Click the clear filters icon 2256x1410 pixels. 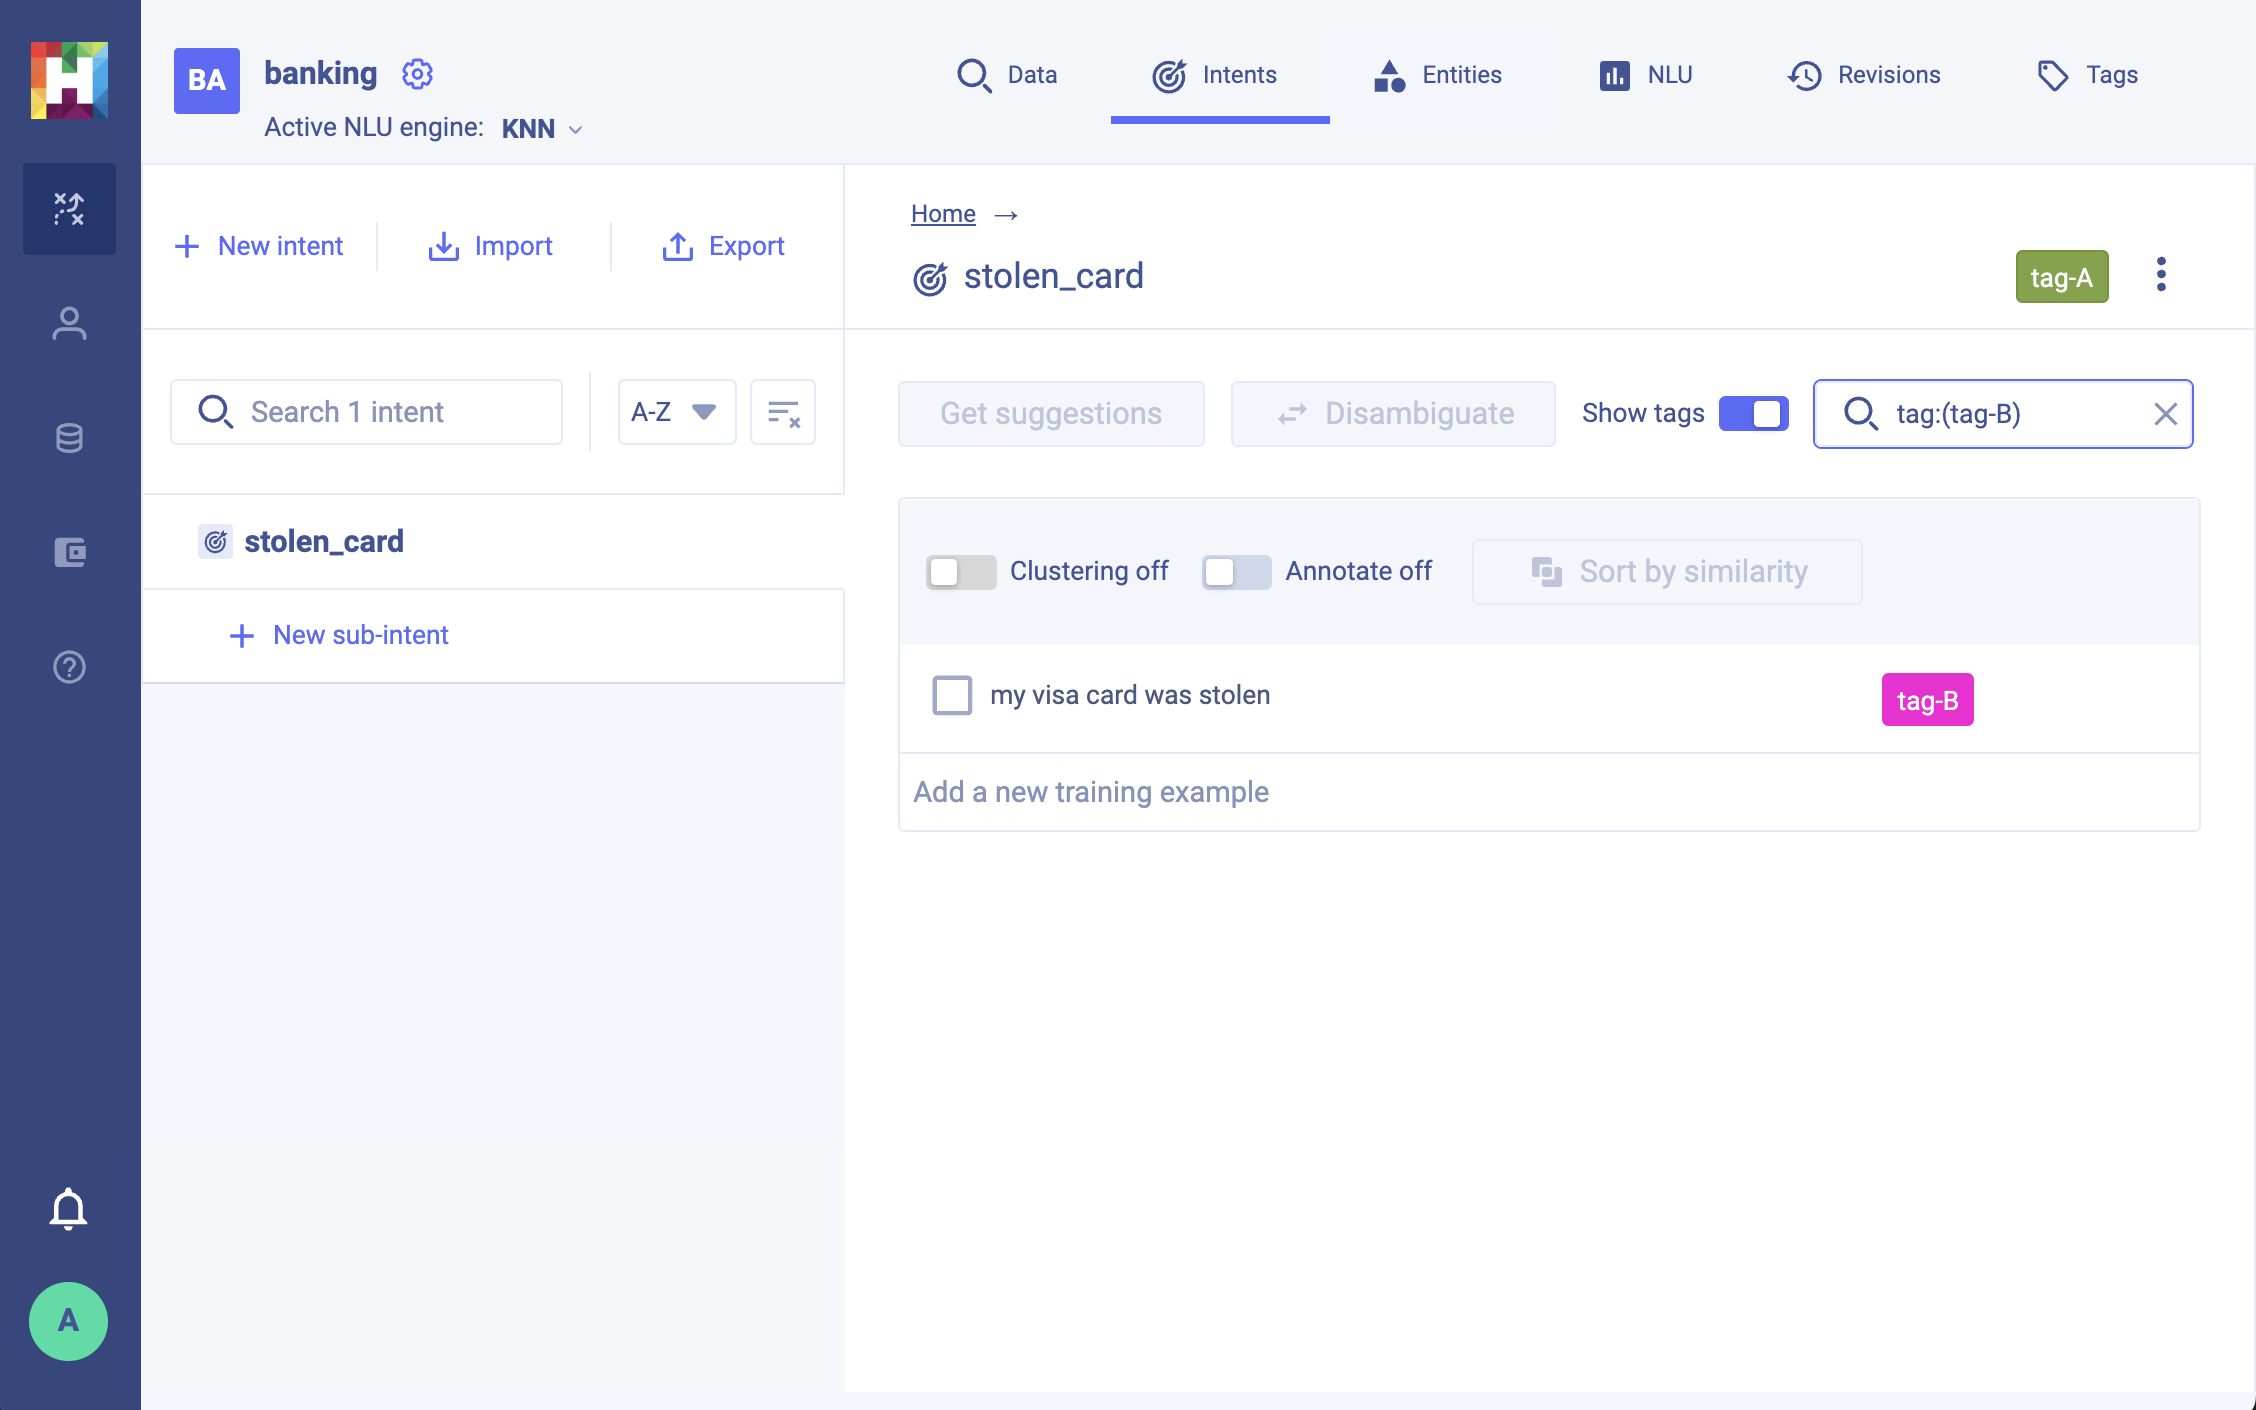[783, 412]
